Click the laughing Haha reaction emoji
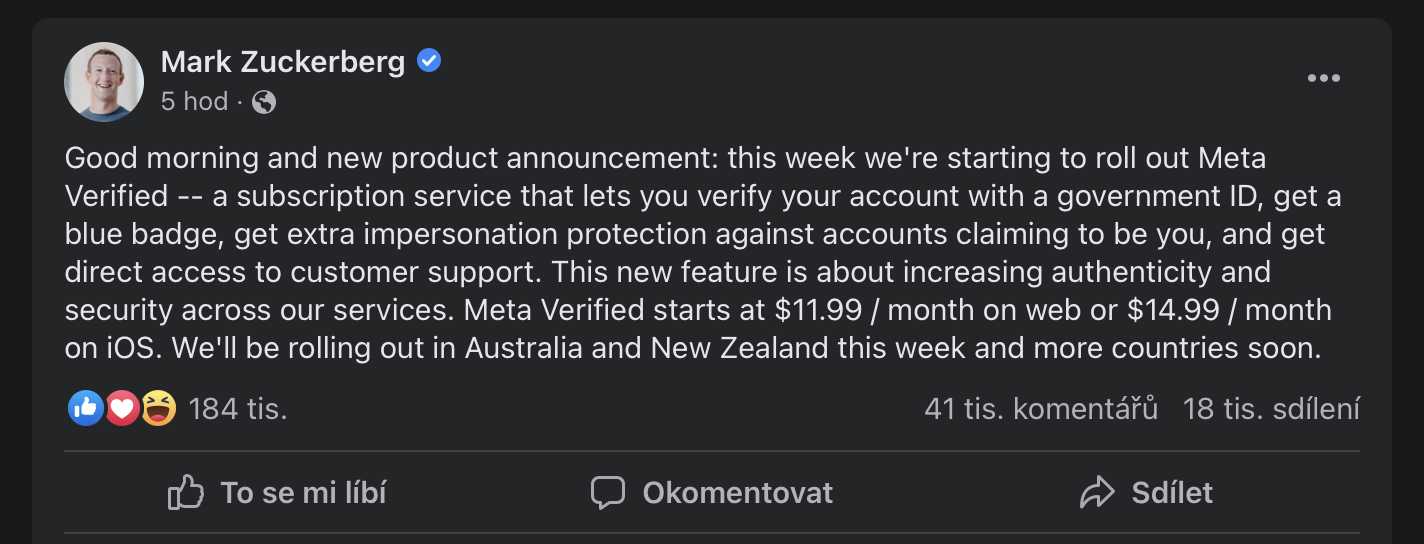 [x=158, y=408]
